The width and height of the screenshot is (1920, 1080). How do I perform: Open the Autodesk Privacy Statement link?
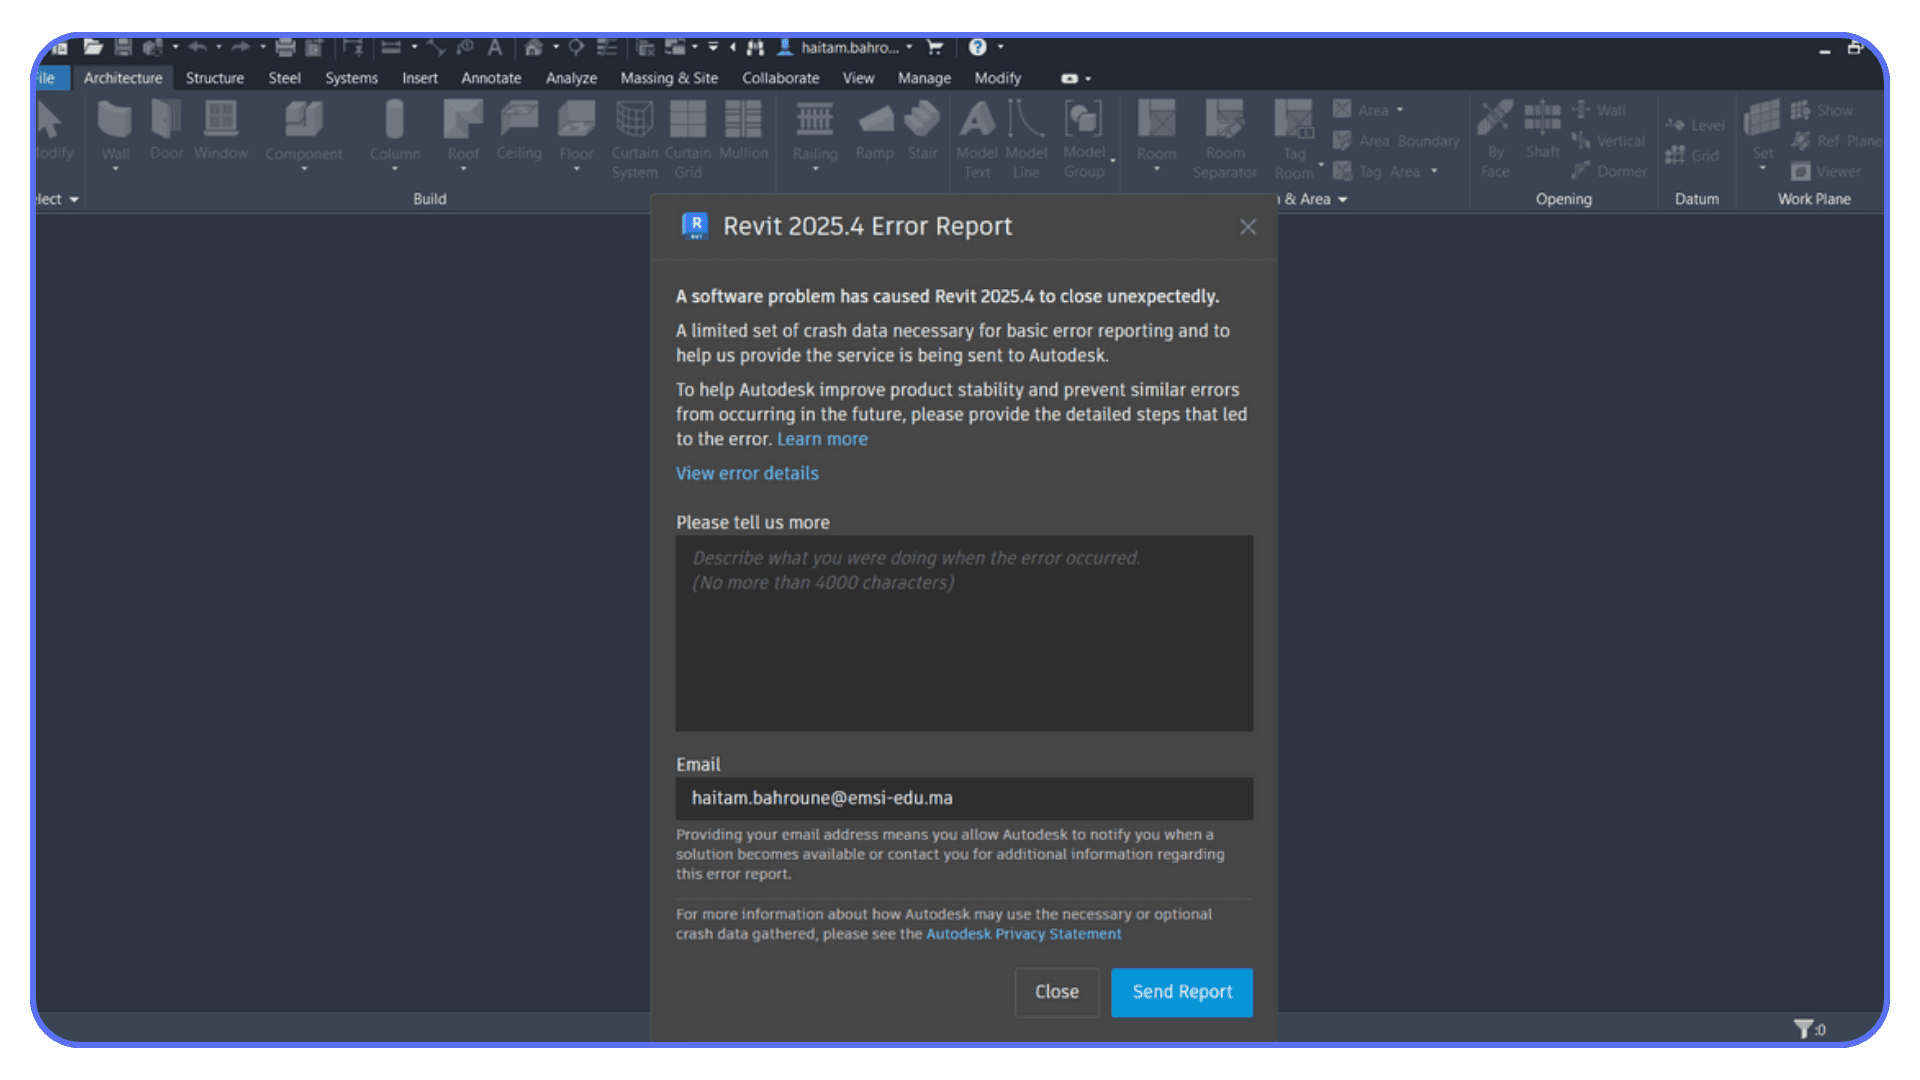pyautogui.click(x=1023, y=933)
